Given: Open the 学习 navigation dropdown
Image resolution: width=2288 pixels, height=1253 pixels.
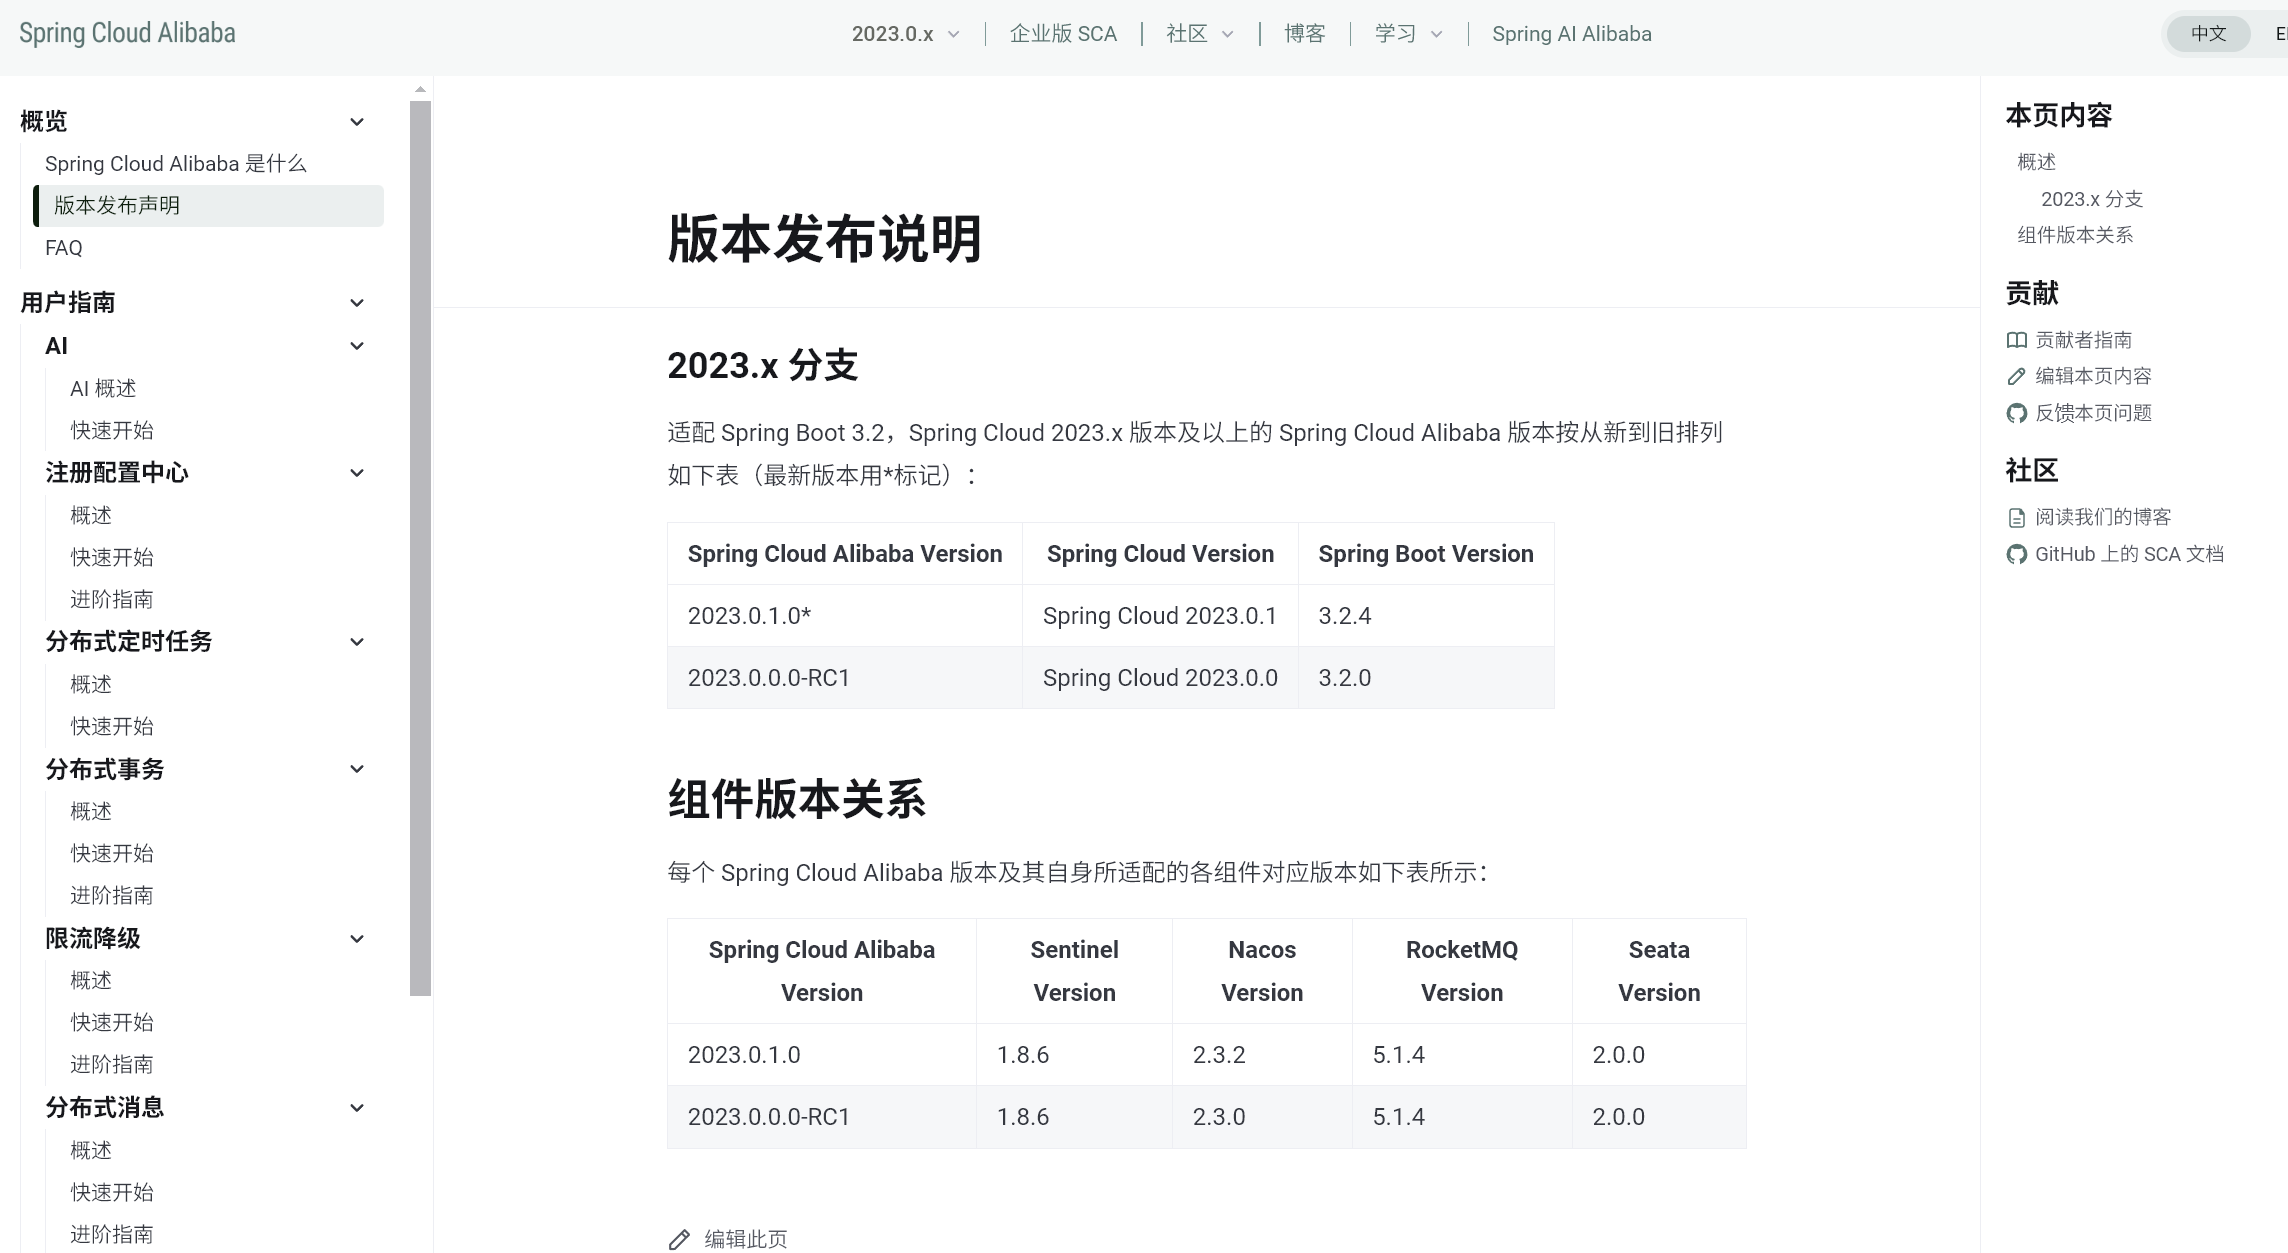Looking at the screenshot, I should [1408, 34].
